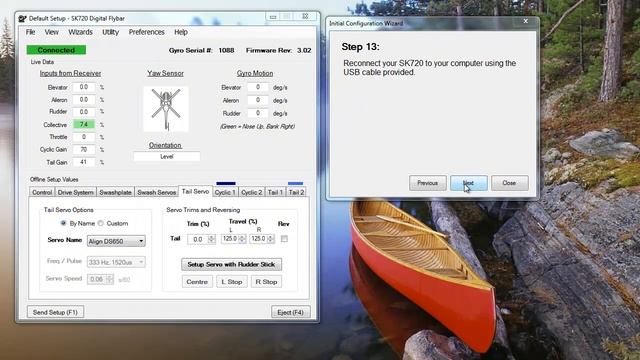640x360 pixels.
Task: Open the Wizards menu
Action: (80, 32)
